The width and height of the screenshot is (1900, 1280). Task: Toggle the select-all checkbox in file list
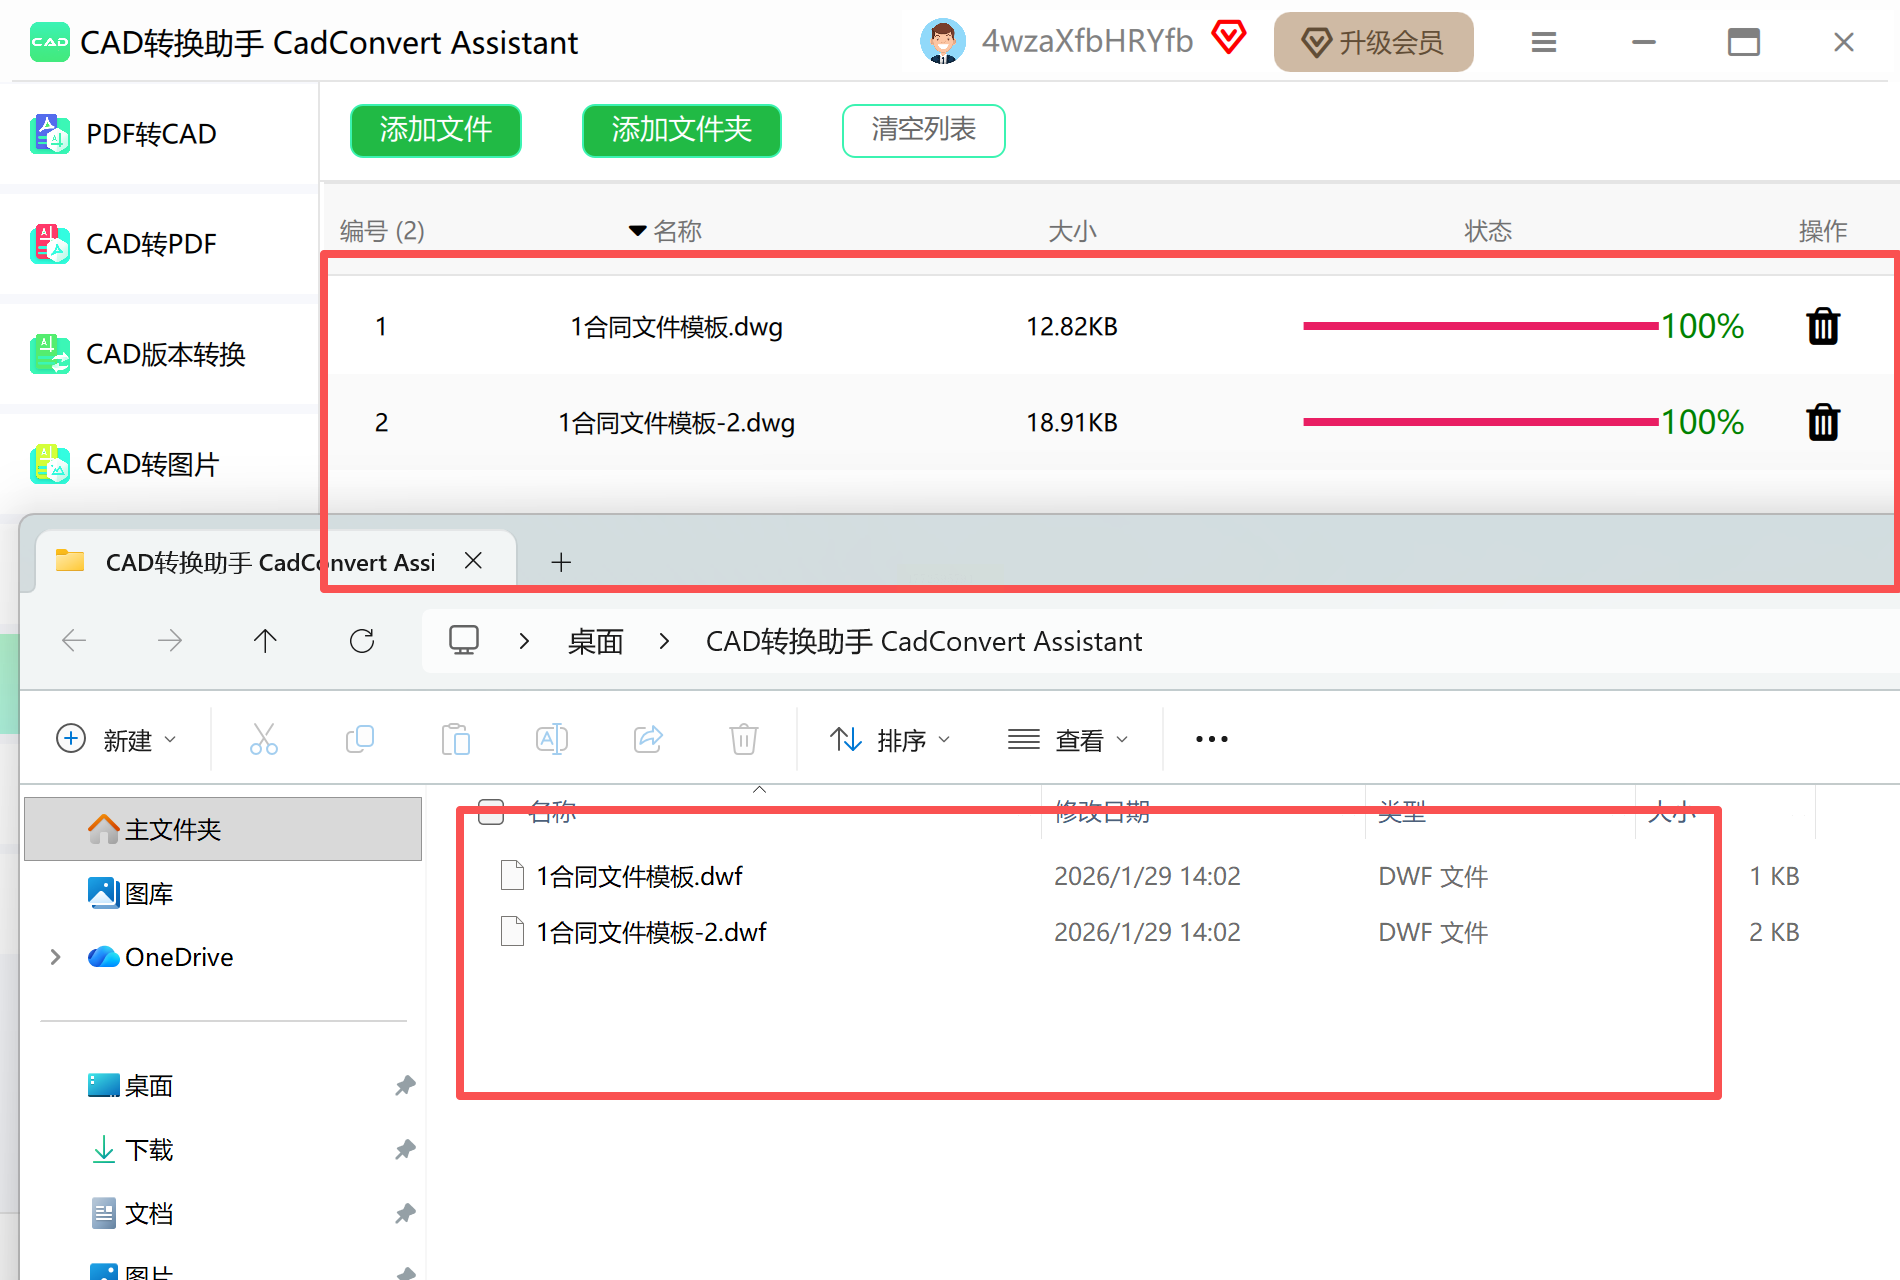pos(491,812)
